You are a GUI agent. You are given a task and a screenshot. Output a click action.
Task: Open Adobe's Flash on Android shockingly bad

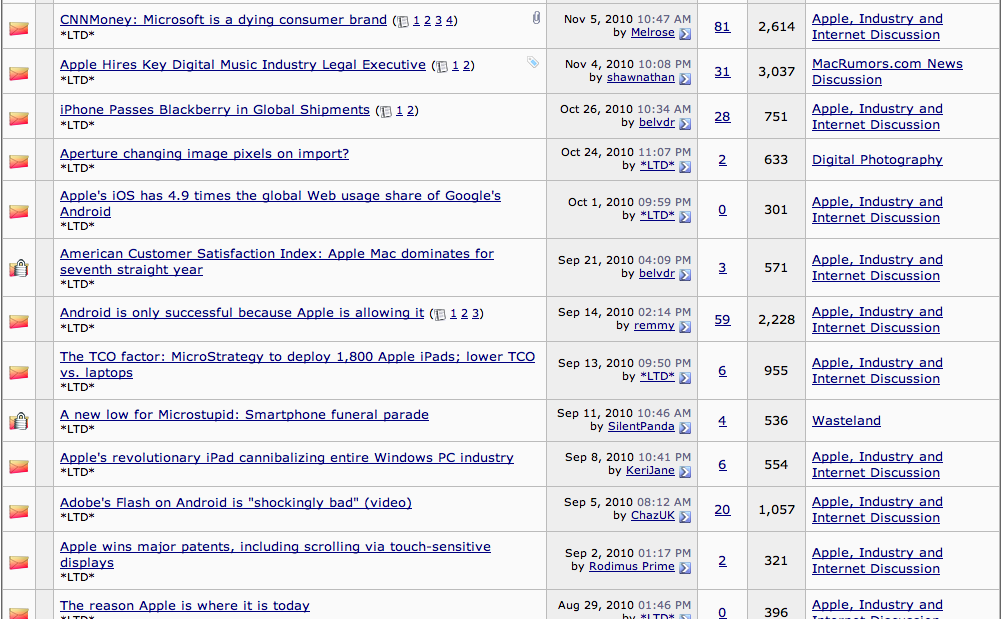click(x=236, y=503)
